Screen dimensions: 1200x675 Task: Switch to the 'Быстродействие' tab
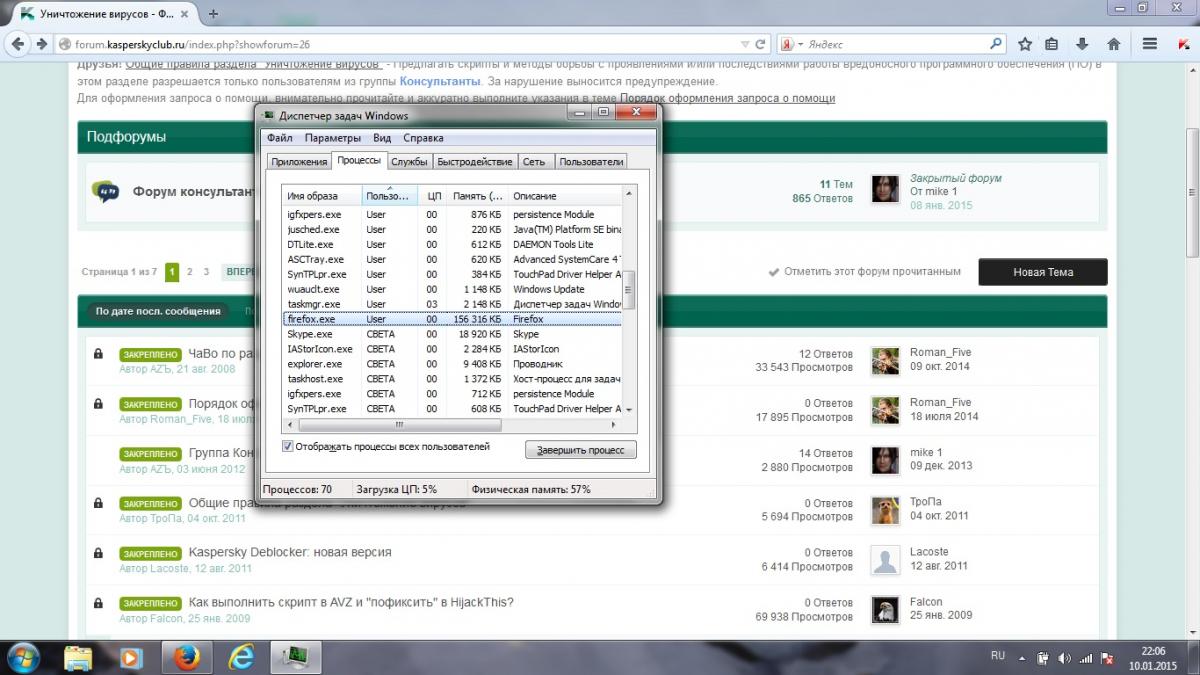coord(475,162)
